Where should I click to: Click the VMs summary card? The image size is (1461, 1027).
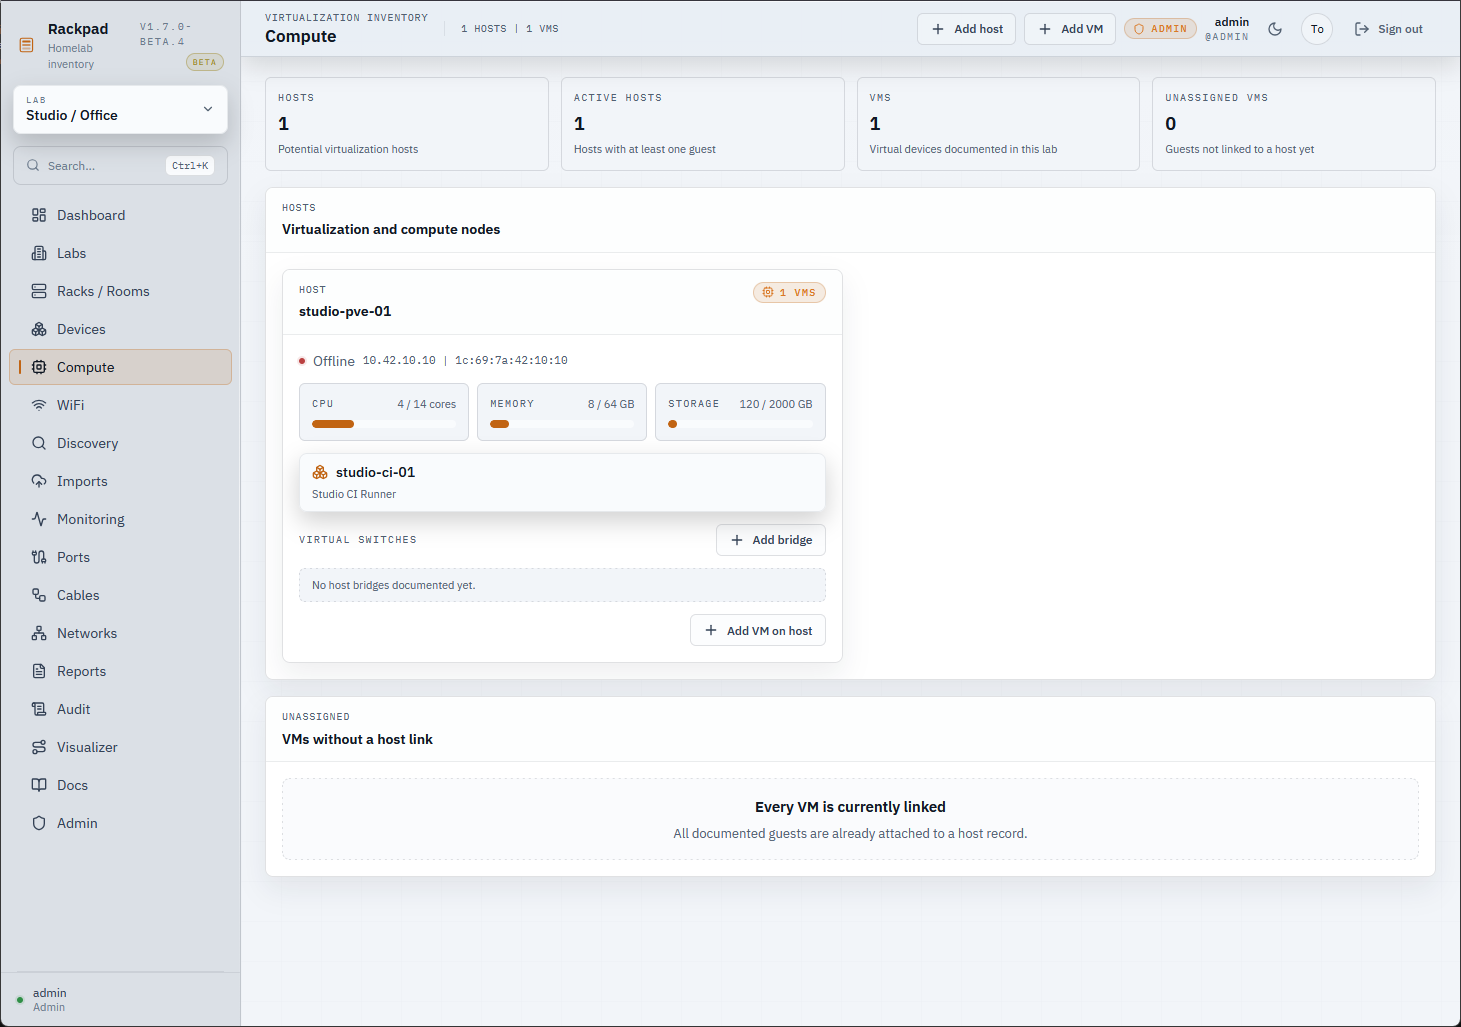coord(998,124)
